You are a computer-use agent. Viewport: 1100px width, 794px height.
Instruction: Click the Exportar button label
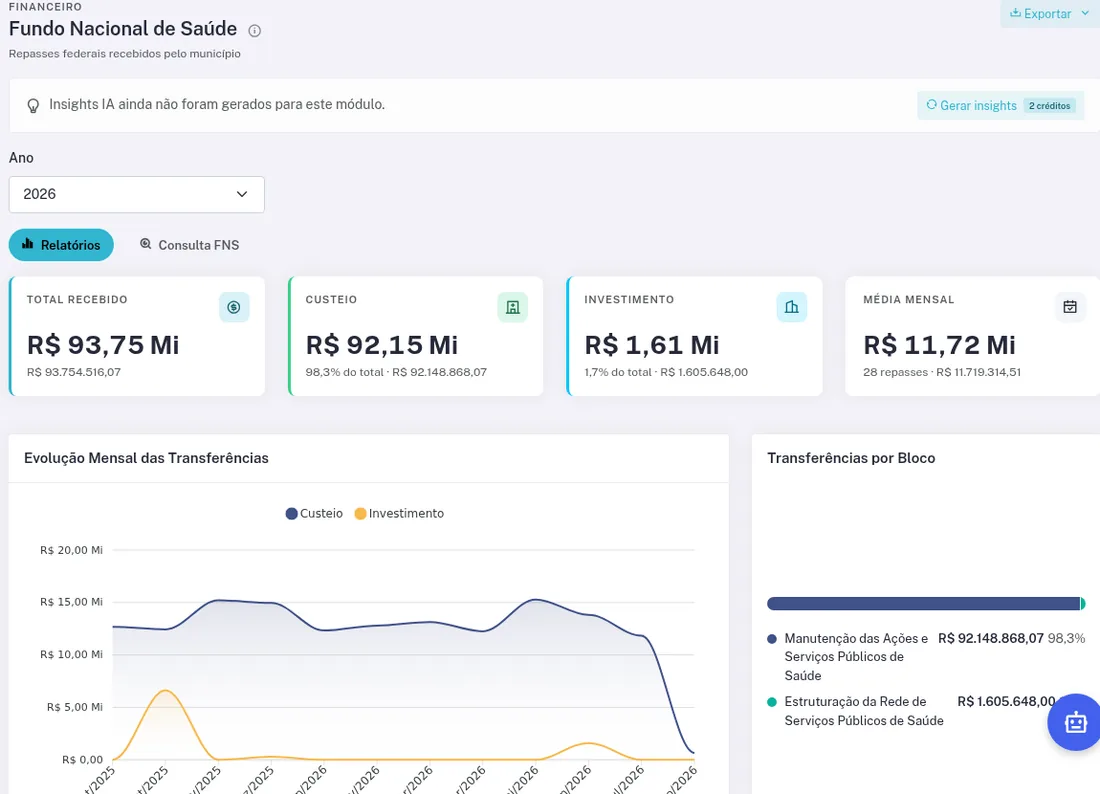[1047, 14]
